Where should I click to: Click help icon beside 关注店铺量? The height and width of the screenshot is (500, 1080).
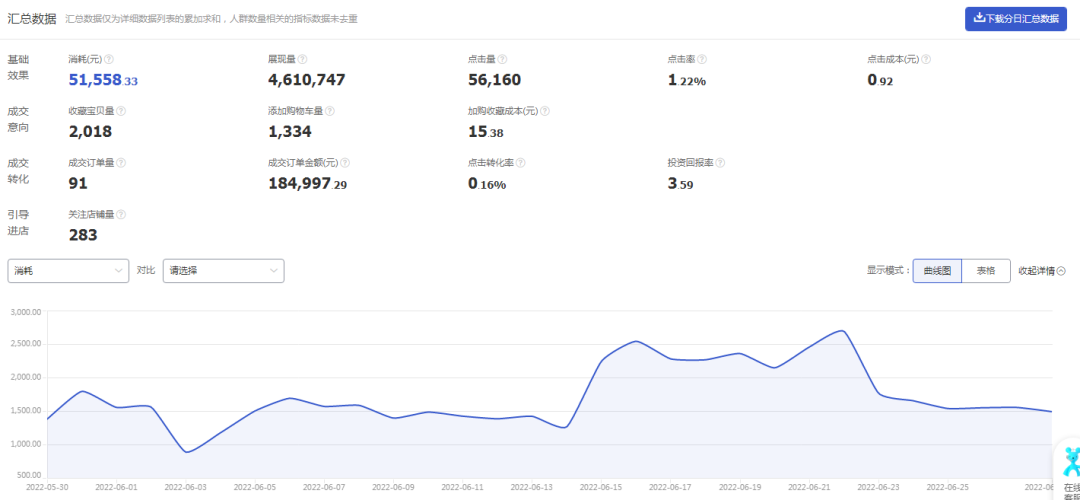[121, 214]
